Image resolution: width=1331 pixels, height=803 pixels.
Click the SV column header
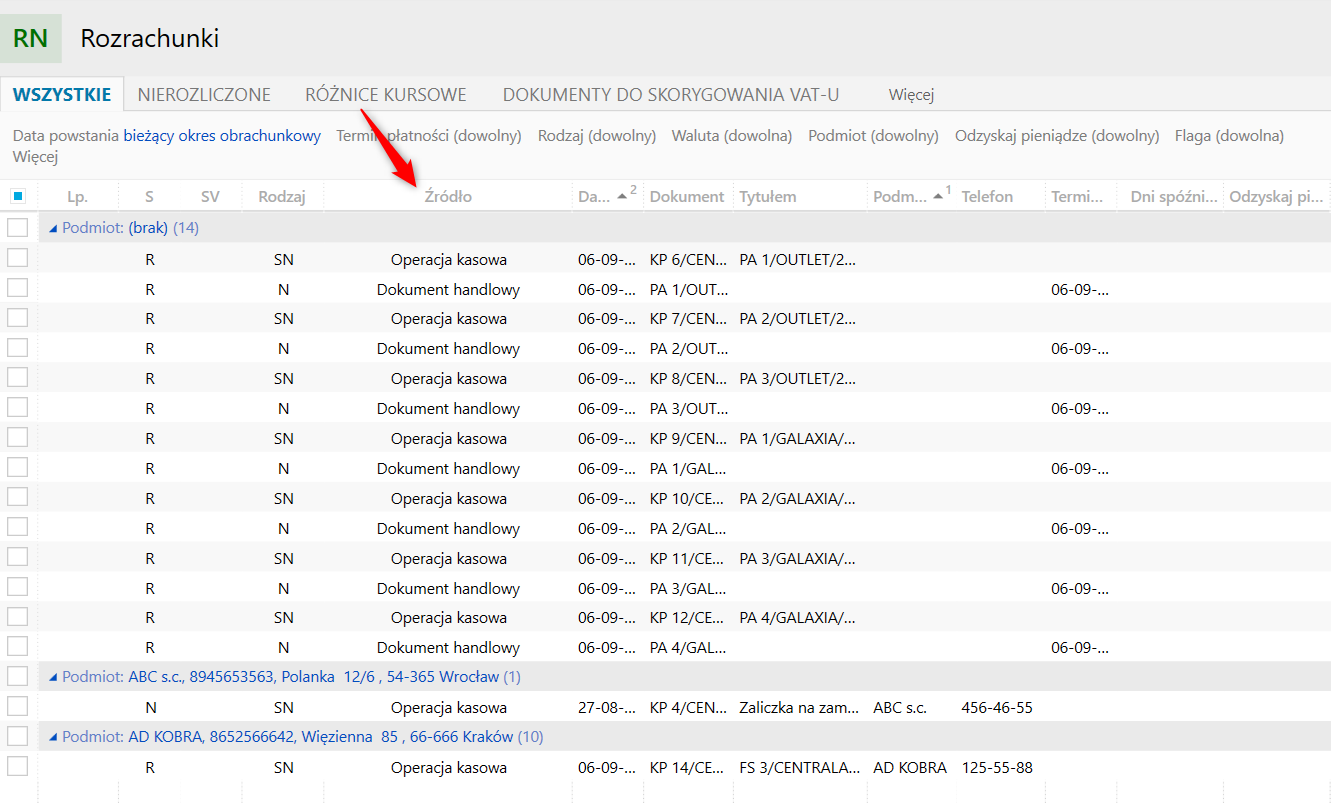pyautogui.click(x=210, y=197)
